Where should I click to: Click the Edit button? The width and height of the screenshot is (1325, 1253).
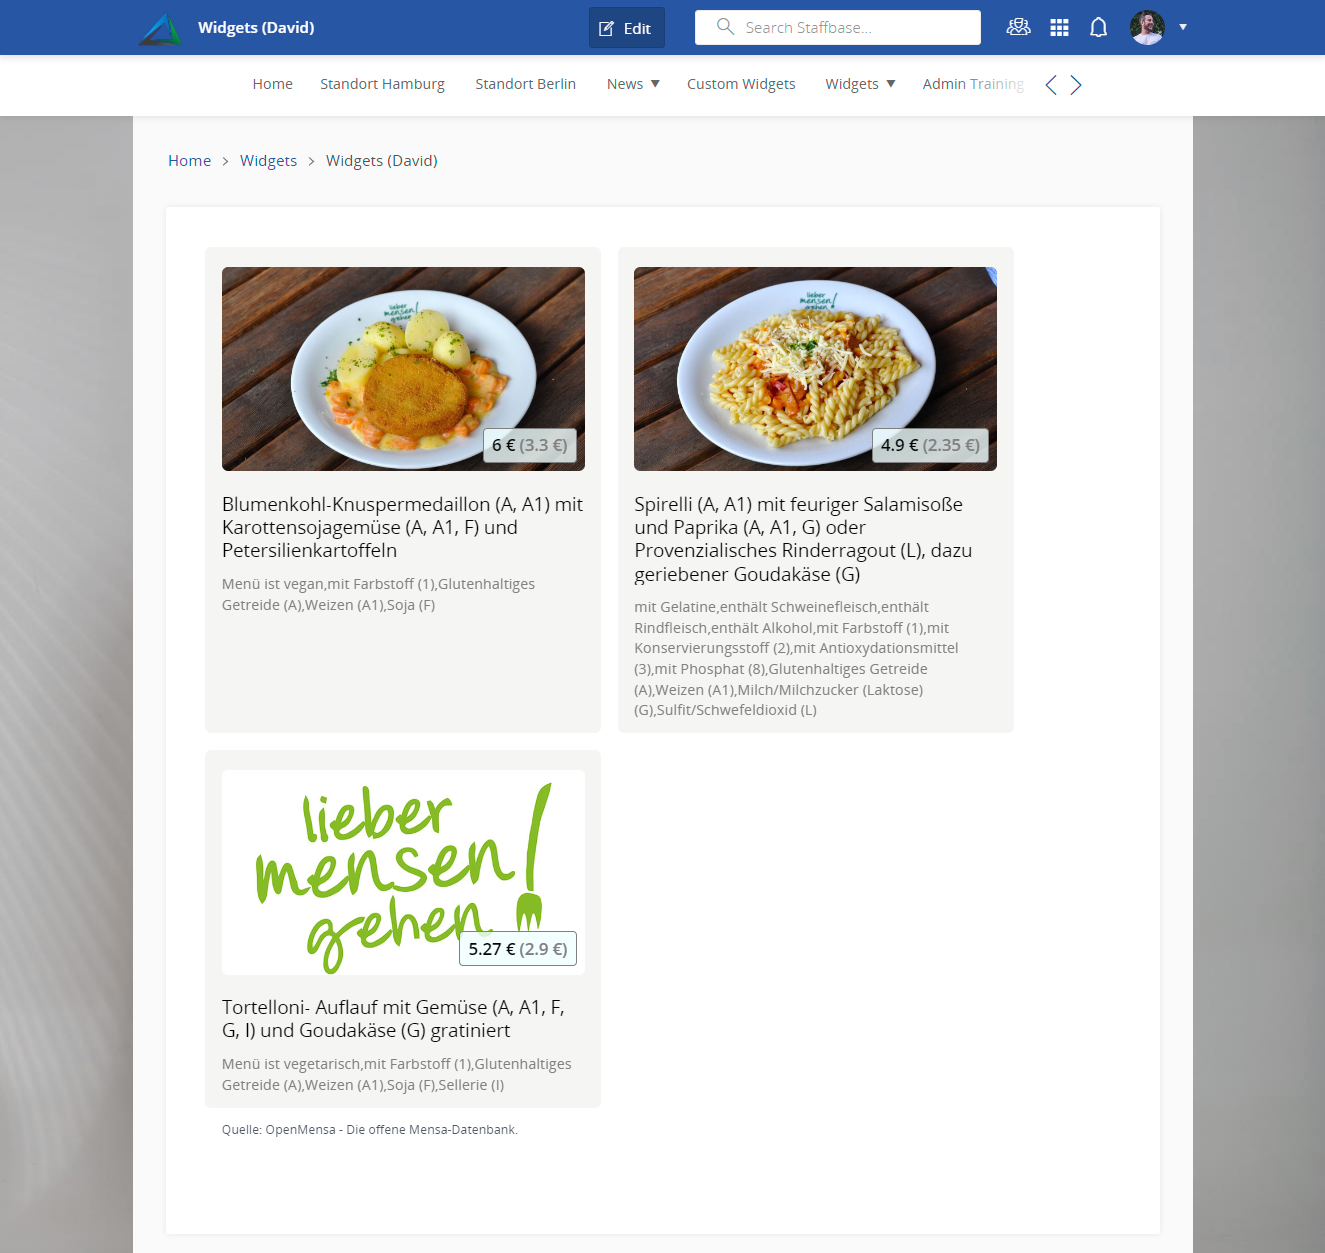pos(627,27)
